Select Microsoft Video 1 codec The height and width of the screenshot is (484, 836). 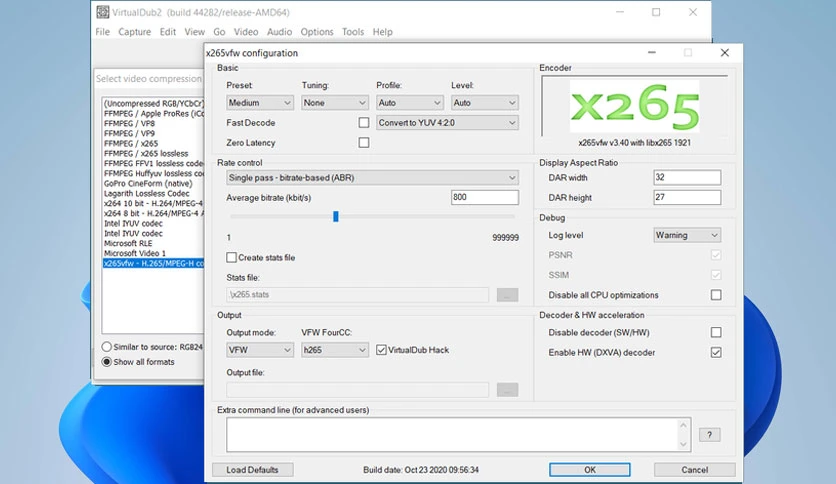click(x=153, y=253)
